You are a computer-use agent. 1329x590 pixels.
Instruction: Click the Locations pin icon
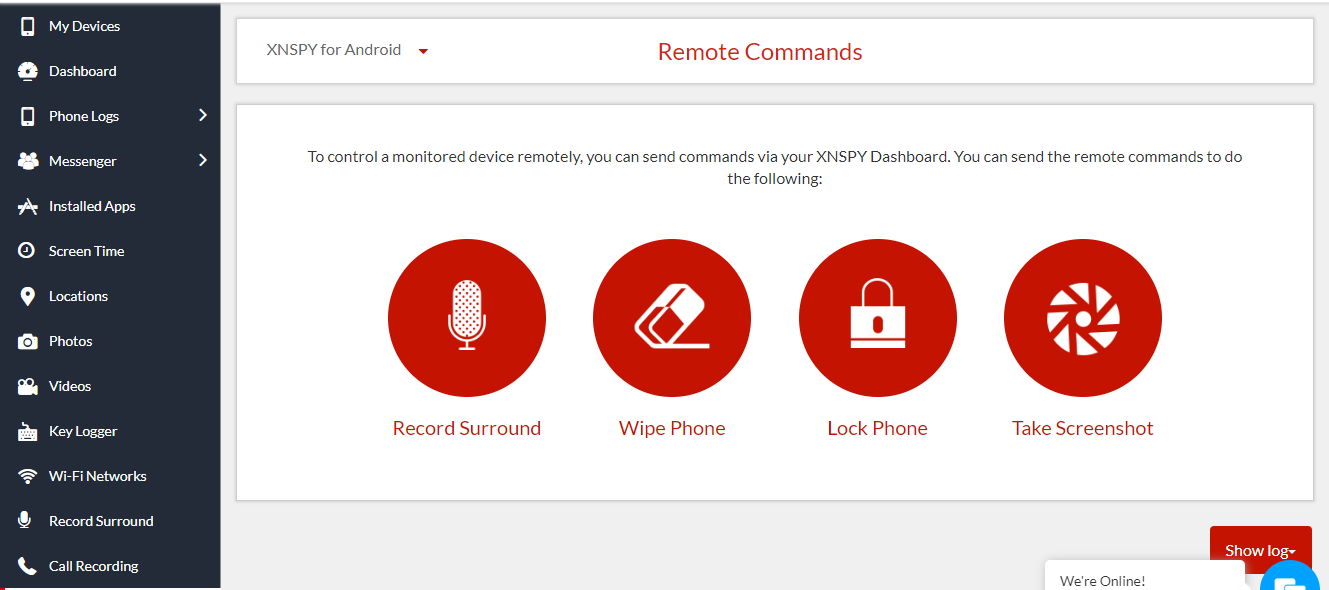coord(28,296)
